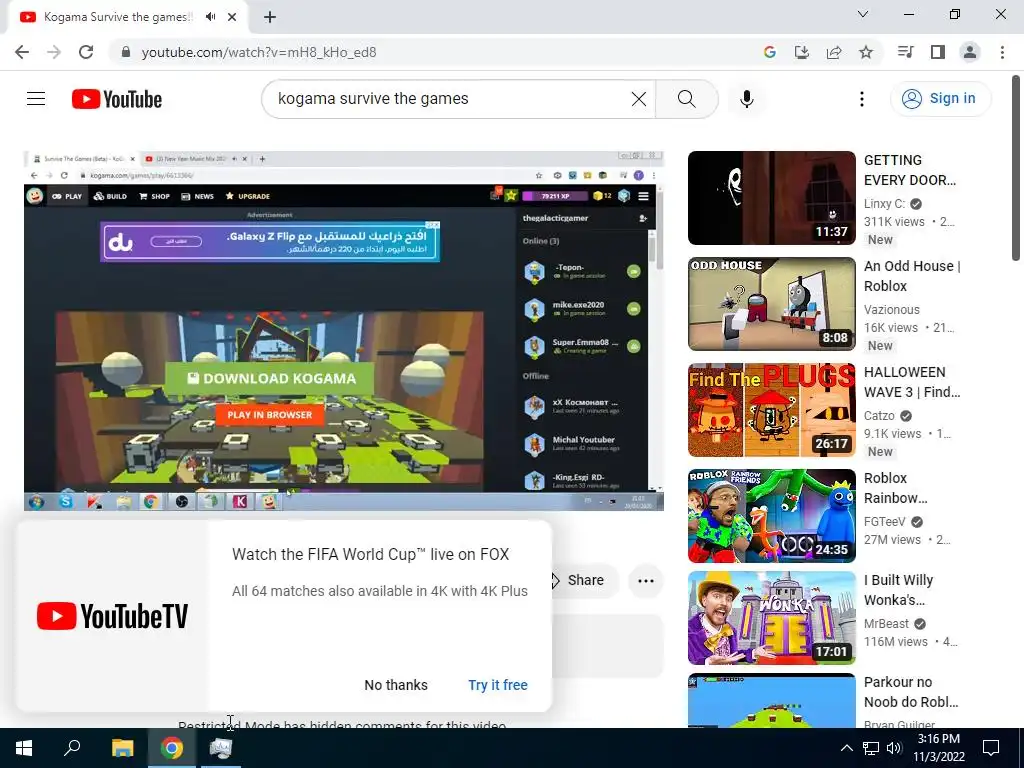Open Windows taskbar search
Screen dimensions: 1024x768
tap(72, 748)
